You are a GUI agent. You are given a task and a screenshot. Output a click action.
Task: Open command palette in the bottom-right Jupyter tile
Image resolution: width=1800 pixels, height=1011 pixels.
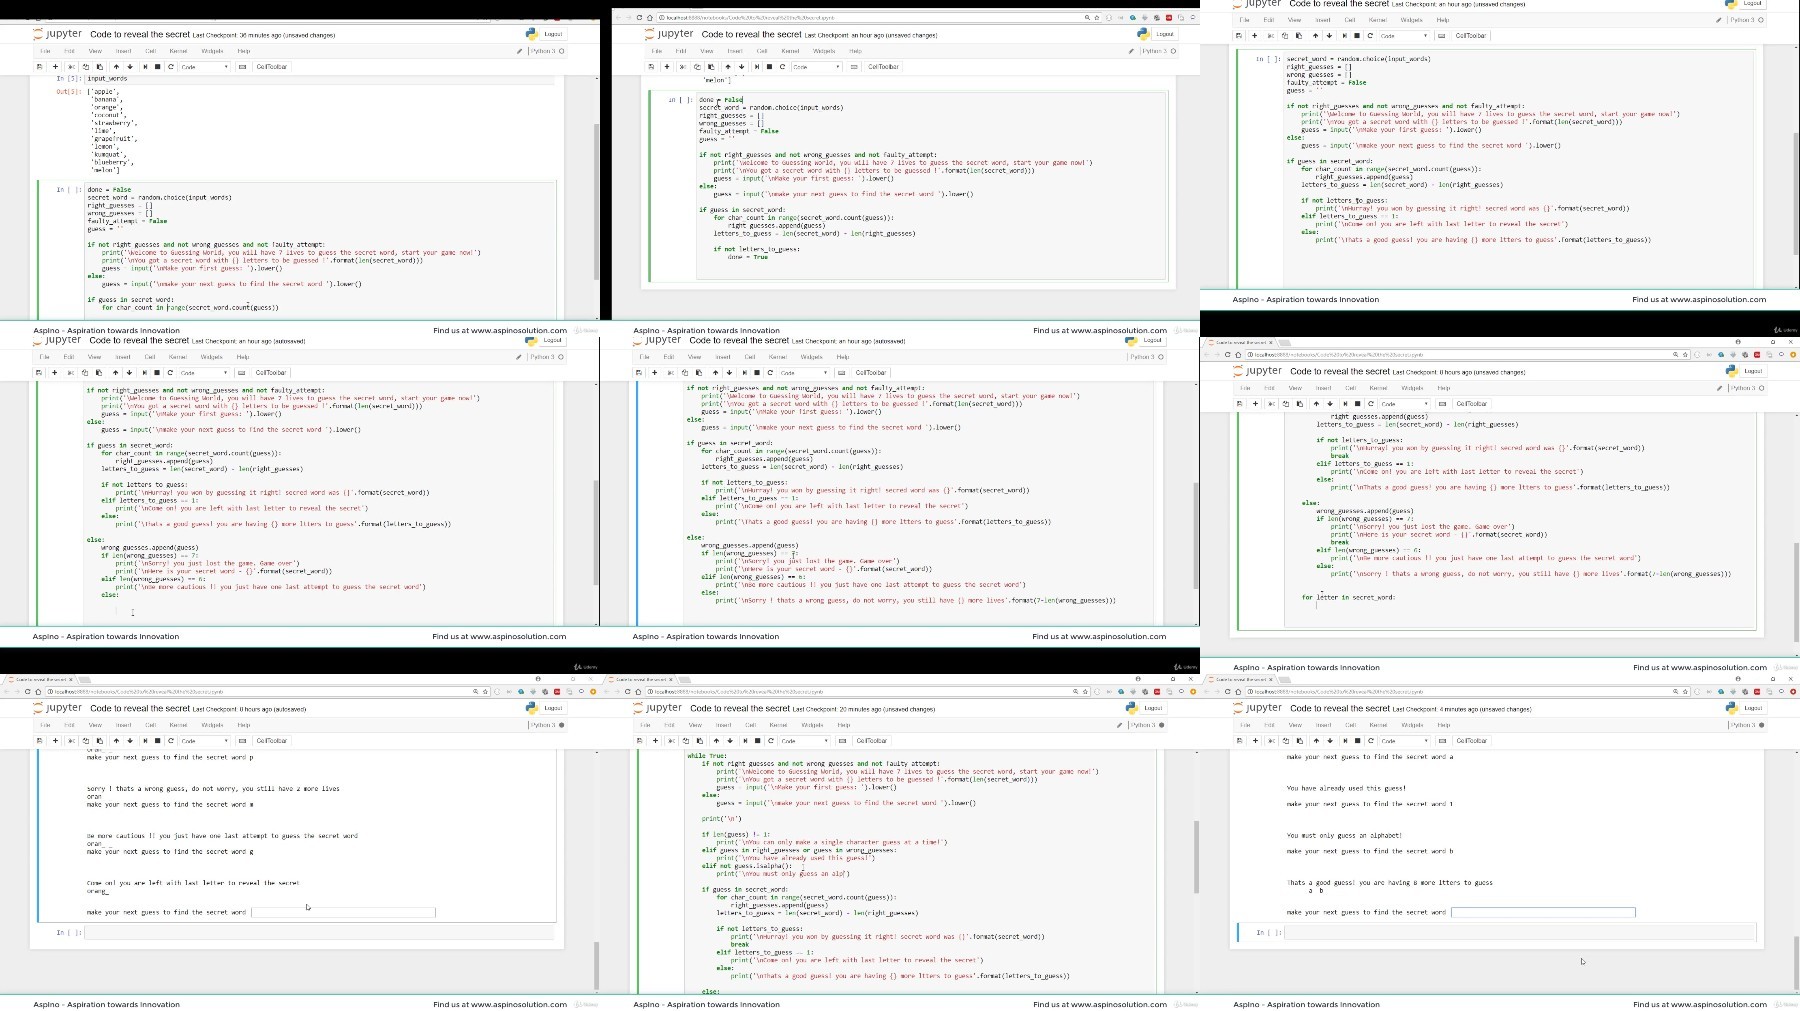point(1442,741)
